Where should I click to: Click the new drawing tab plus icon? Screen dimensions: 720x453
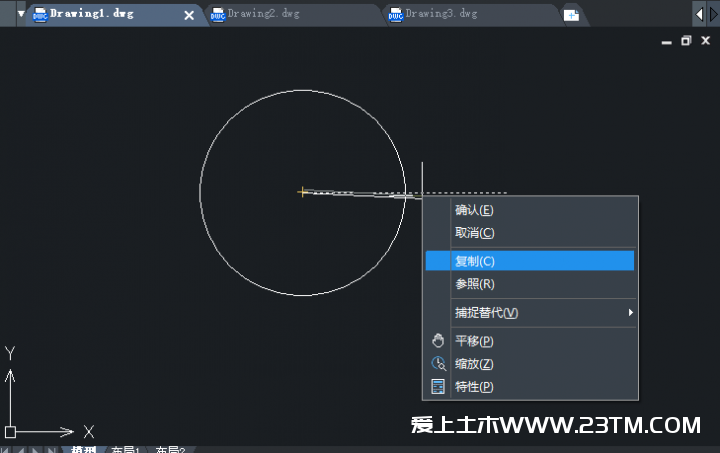tap(571, 15)
